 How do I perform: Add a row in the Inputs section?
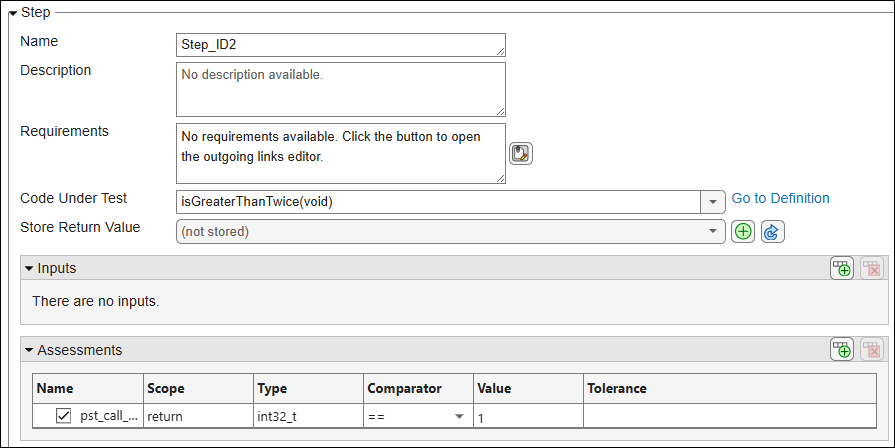pyautogui.click(x=842, y=268)
